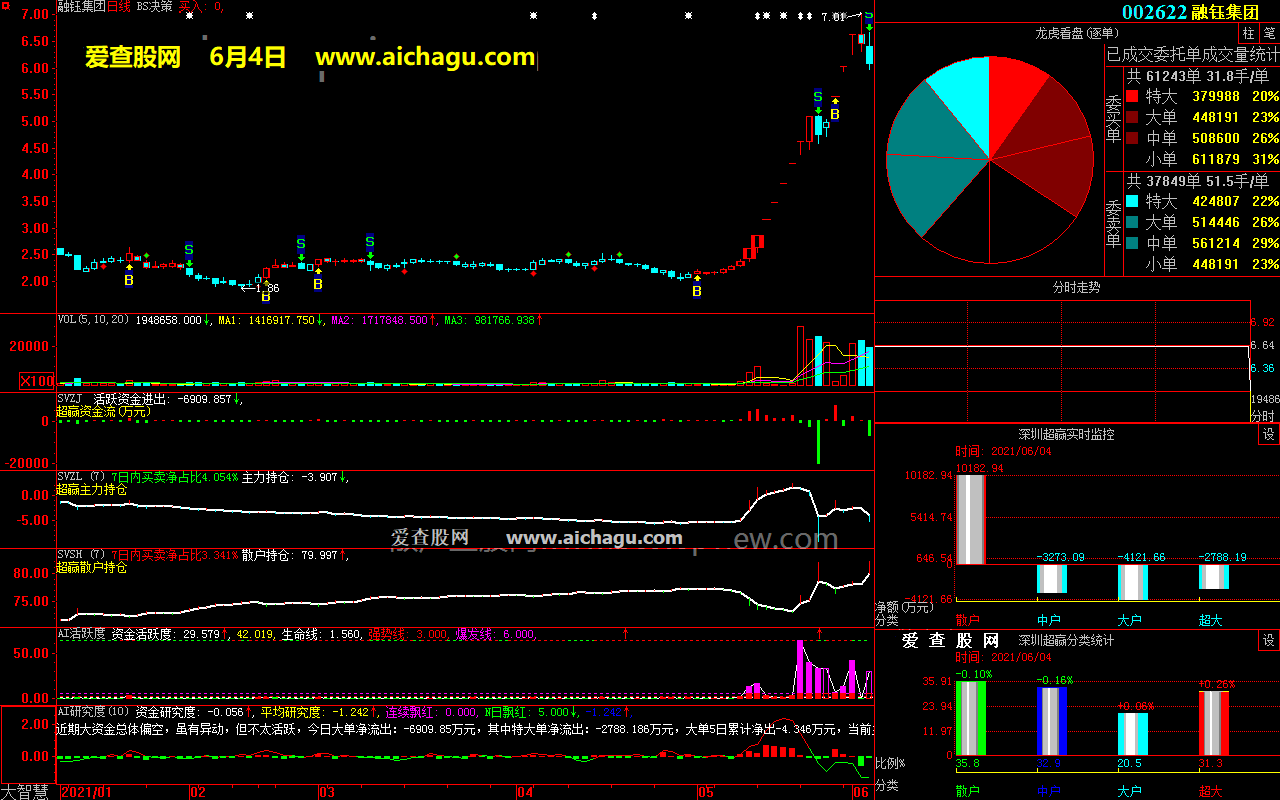Click the 1.86 low price label
Viewport: 1280px width, 800px height.
click(267, 288)
